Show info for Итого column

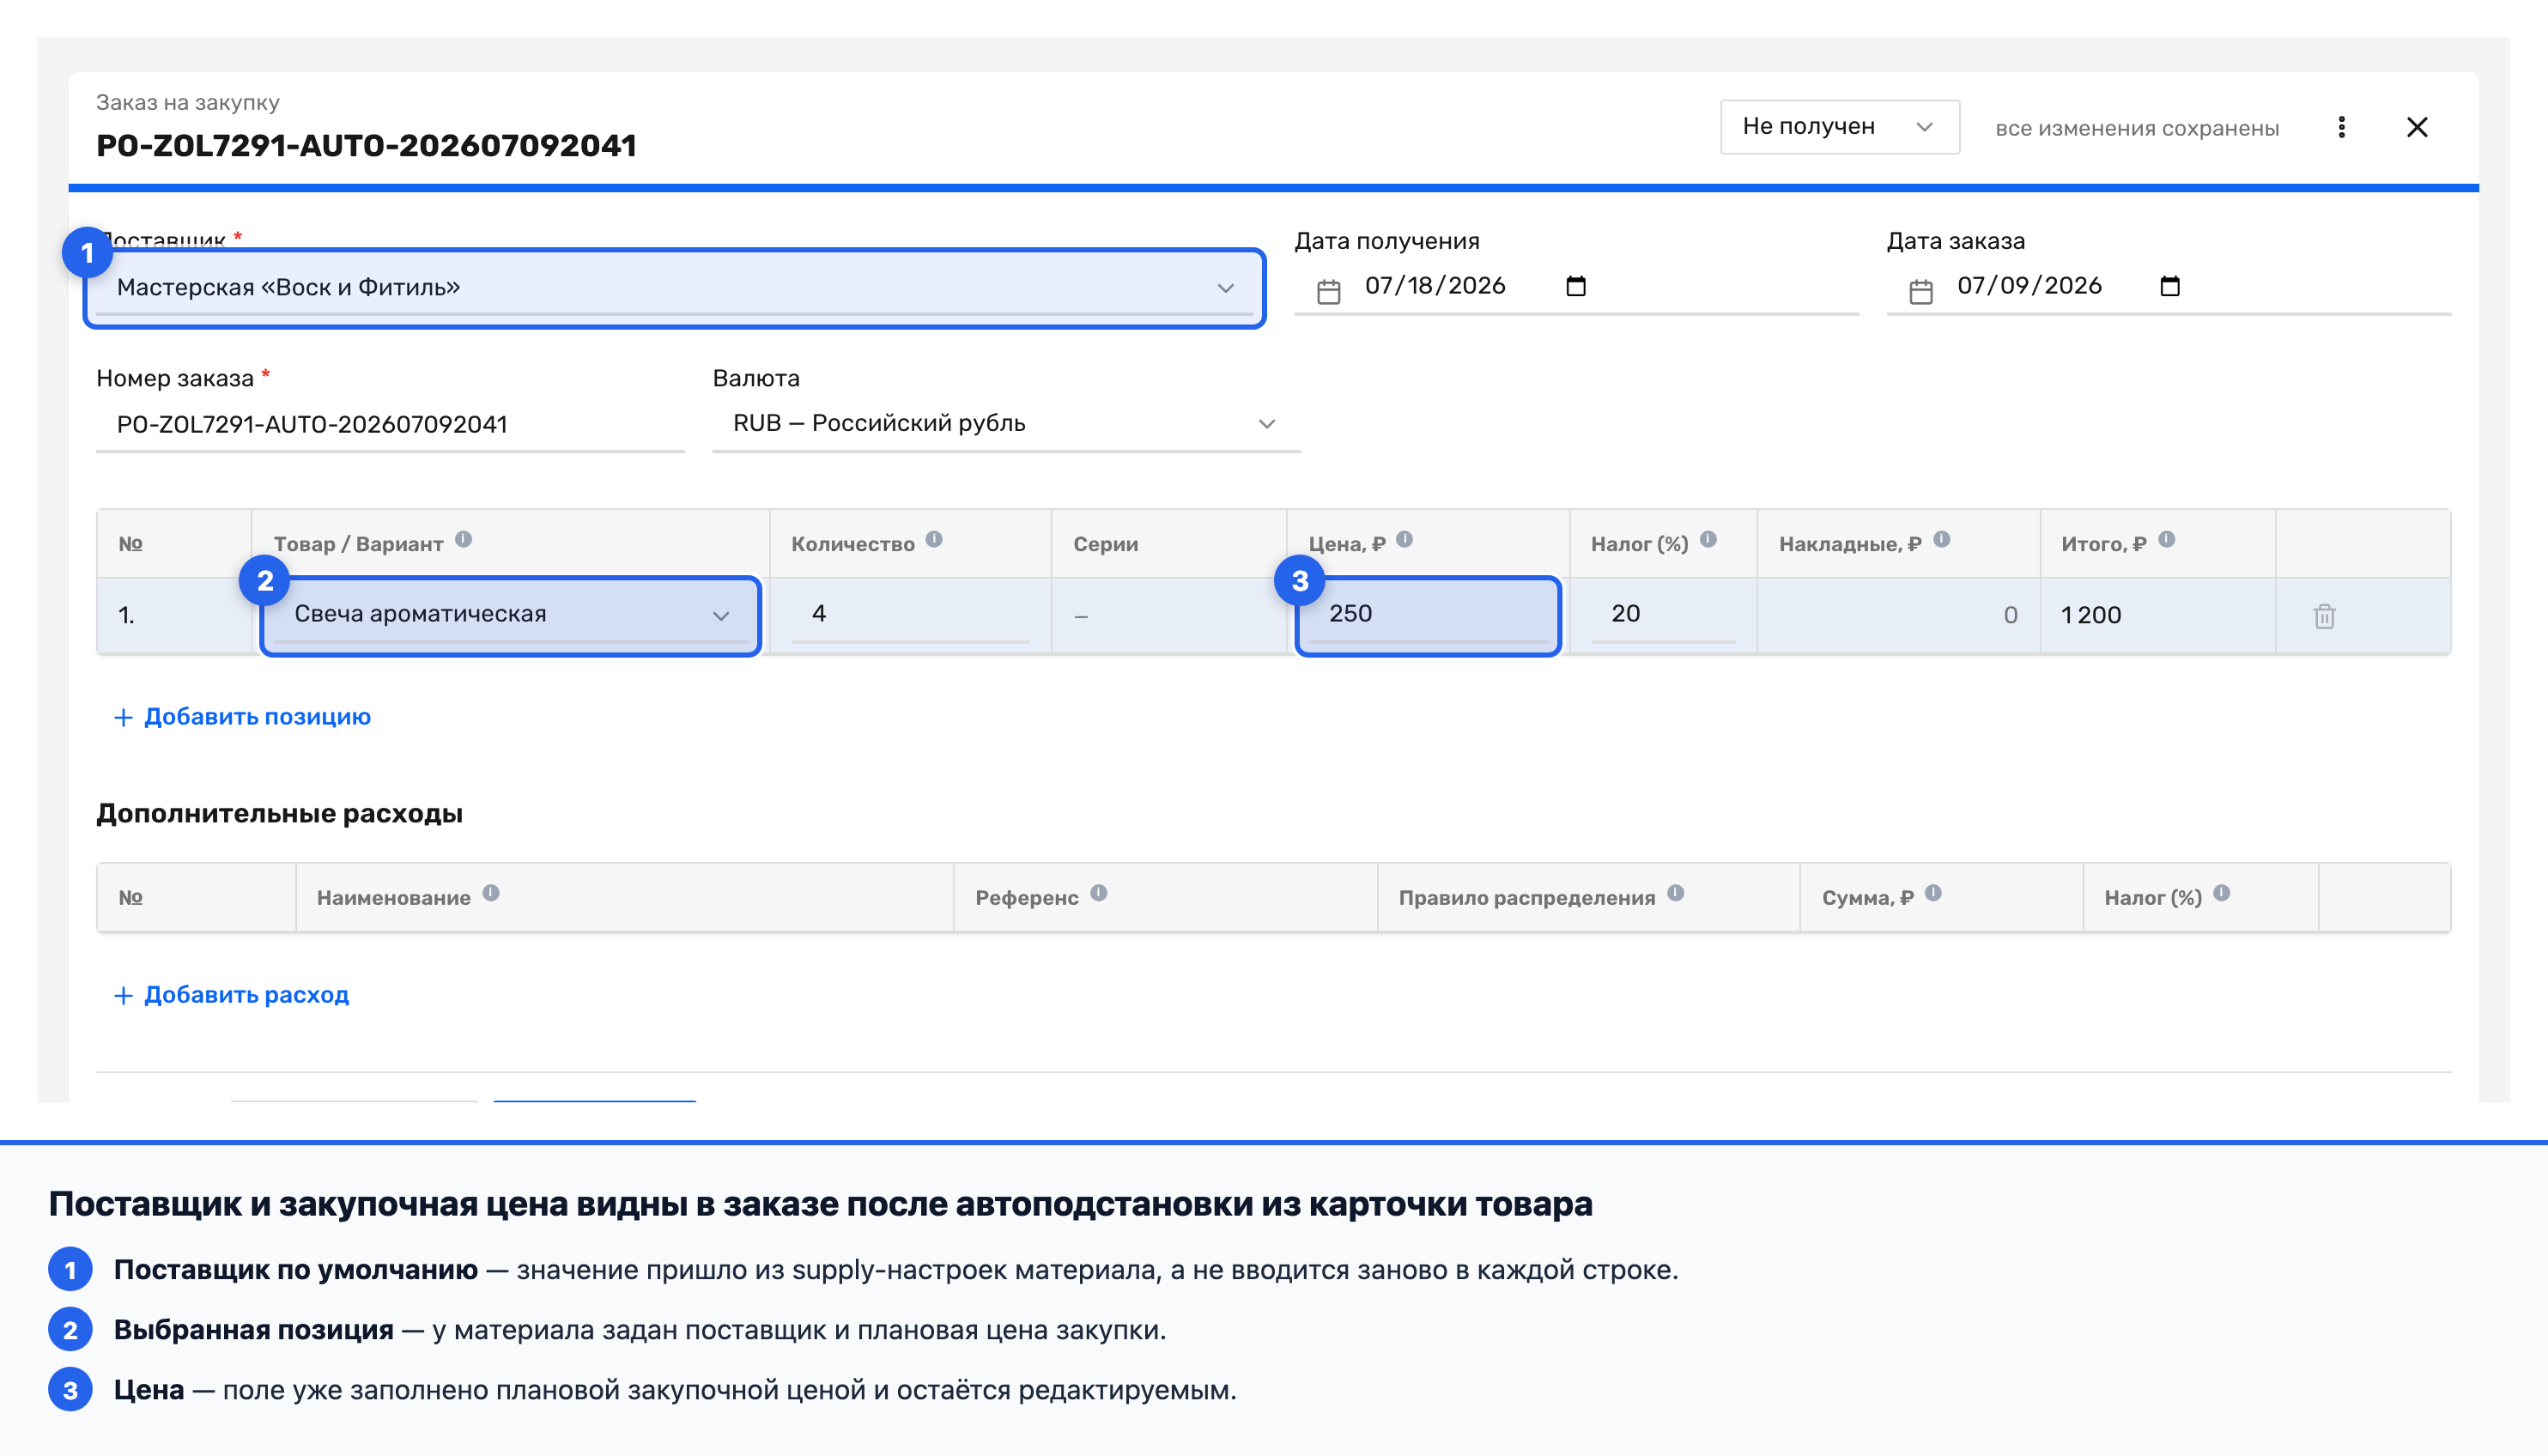(x=2166, y=539)
